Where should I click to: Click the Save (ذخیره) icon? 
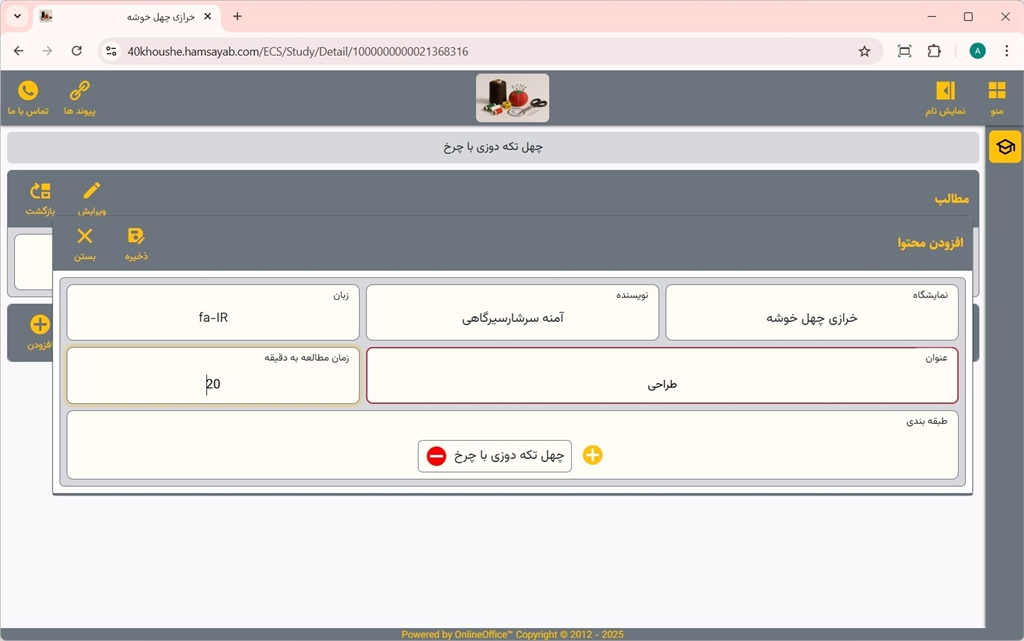136,237
